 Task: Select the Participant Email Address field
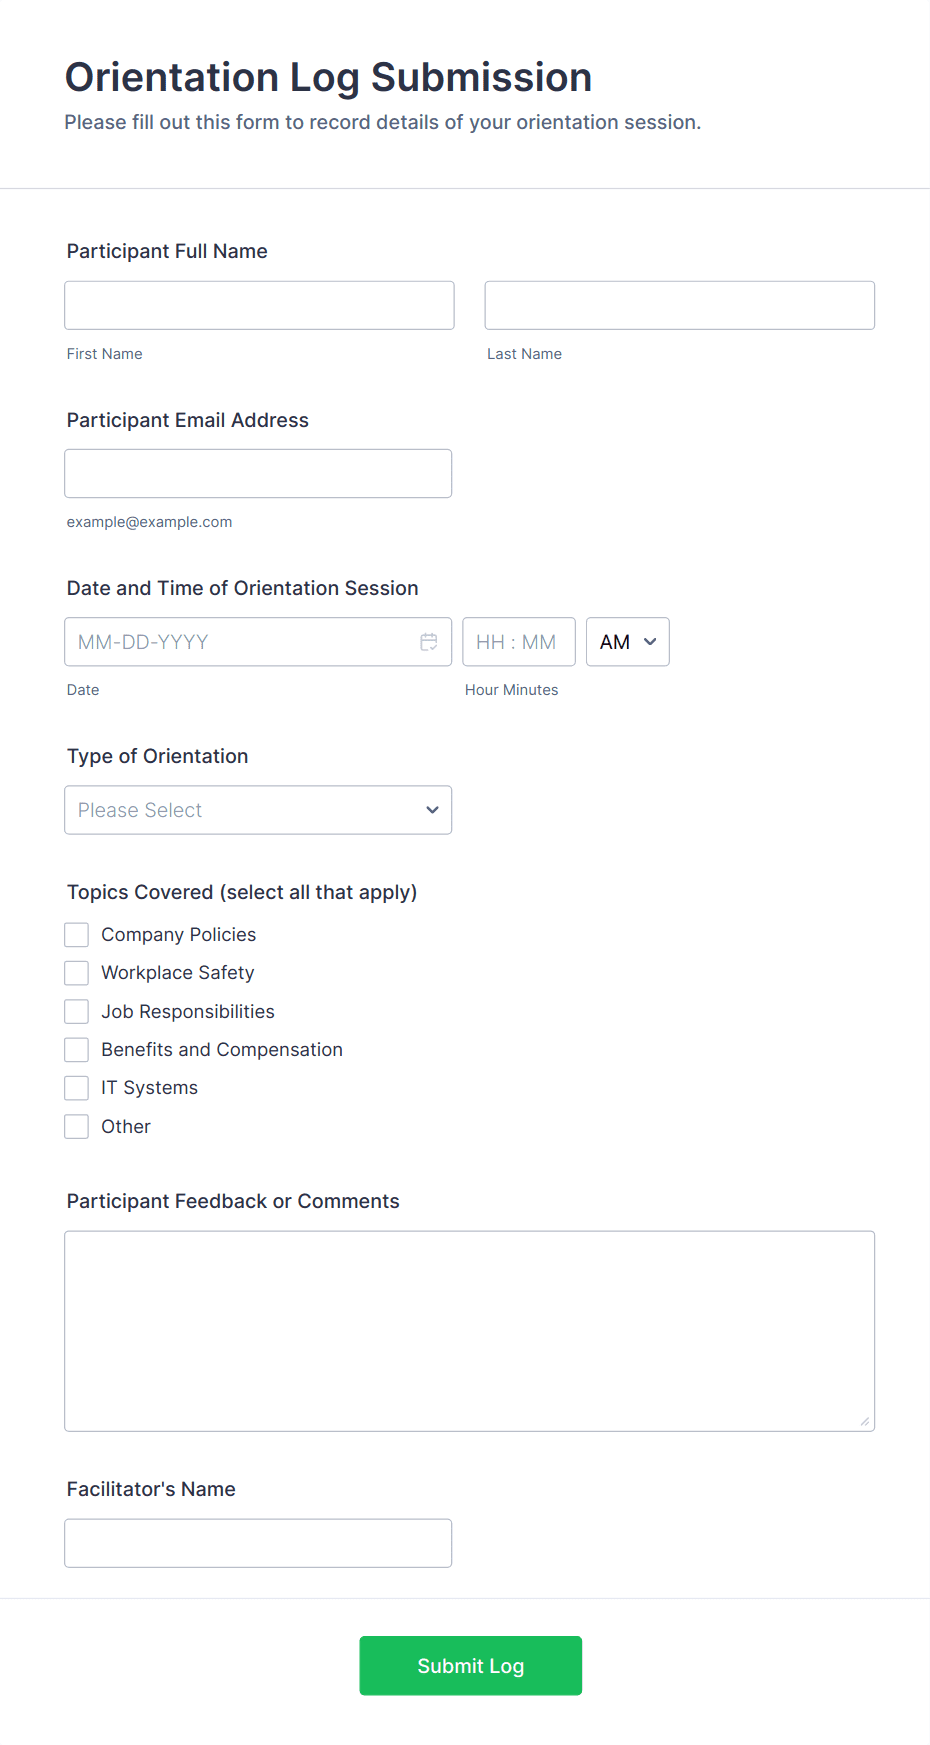[258, 473]
